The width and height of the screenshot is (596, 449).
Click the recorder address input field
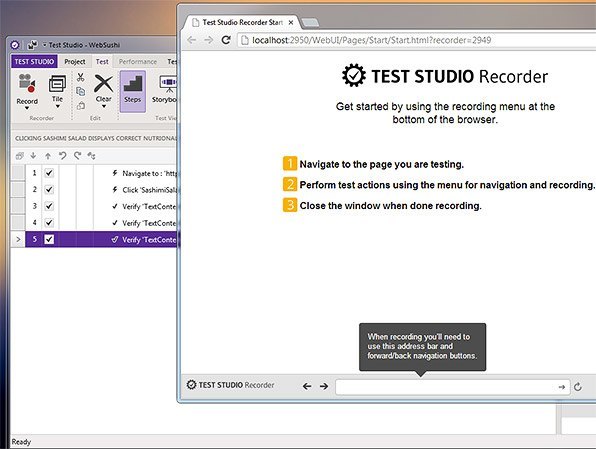pyautogui.click(x=452, y=387)
